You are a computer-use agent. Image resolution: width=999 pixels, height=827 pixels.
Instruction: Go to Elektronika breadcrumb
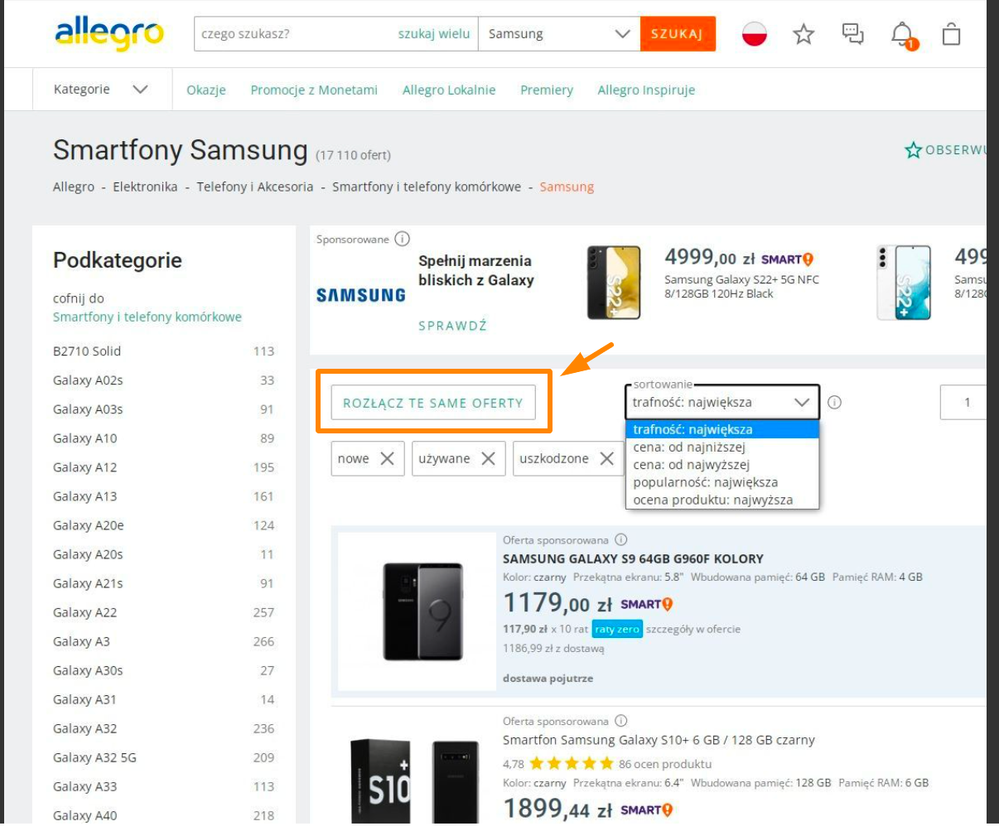point(145,187)
